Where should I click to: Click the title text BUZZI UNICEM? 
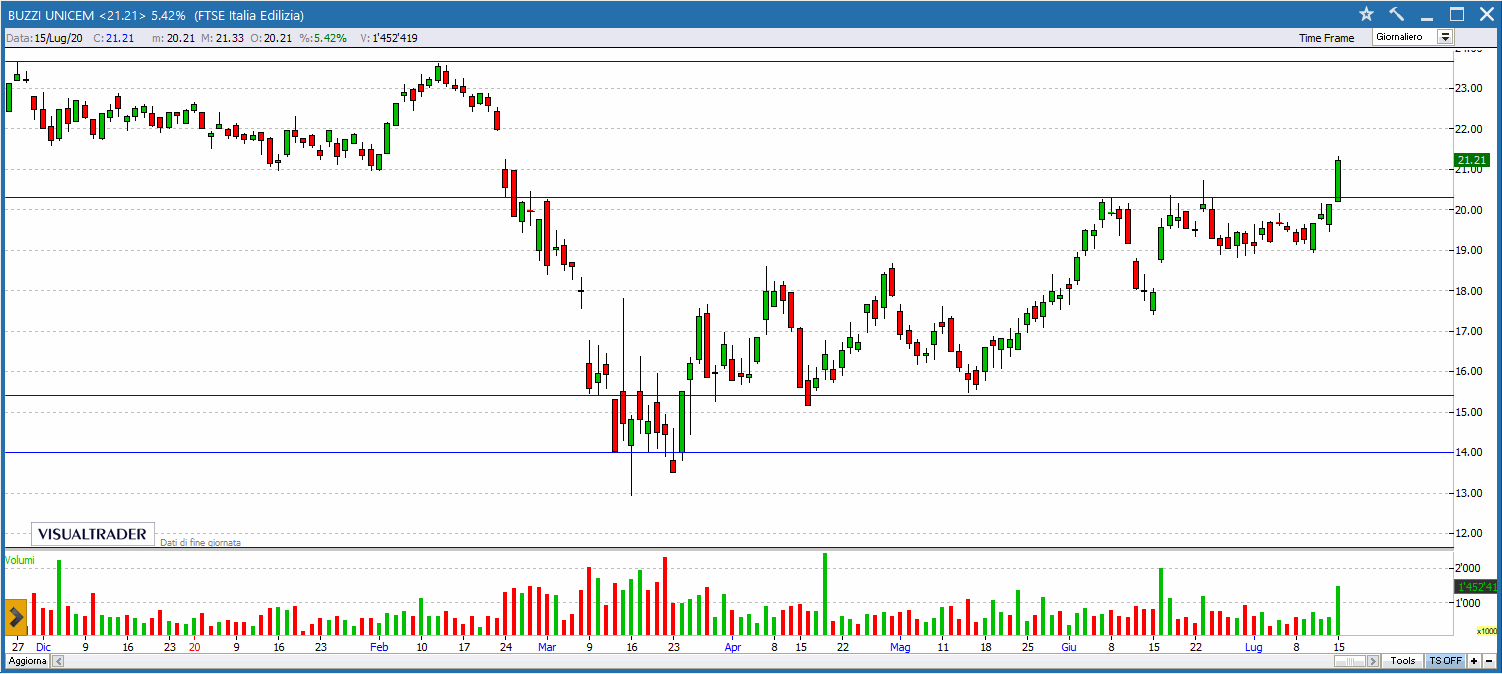[51, 16]
